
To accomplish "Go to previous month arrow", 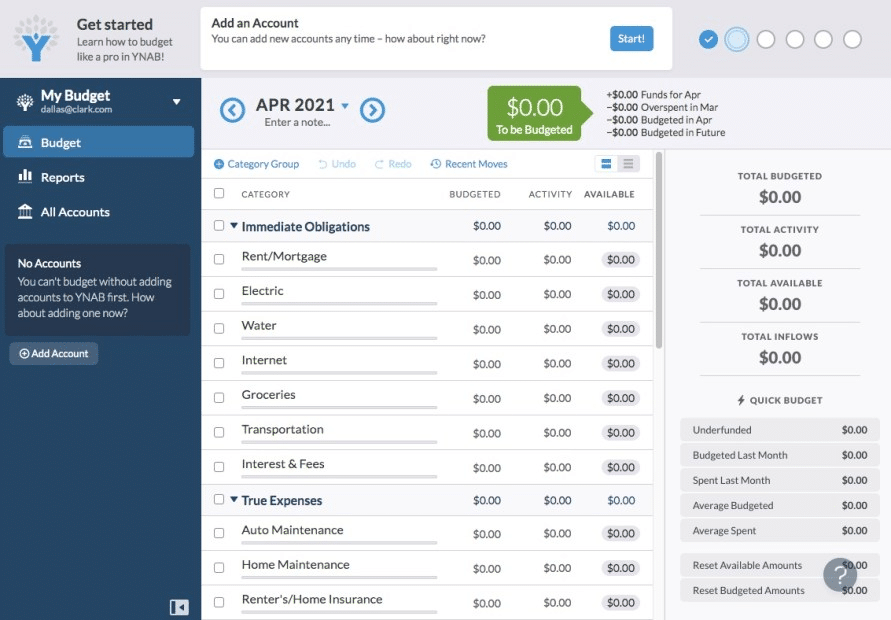I will coord(232,110).
